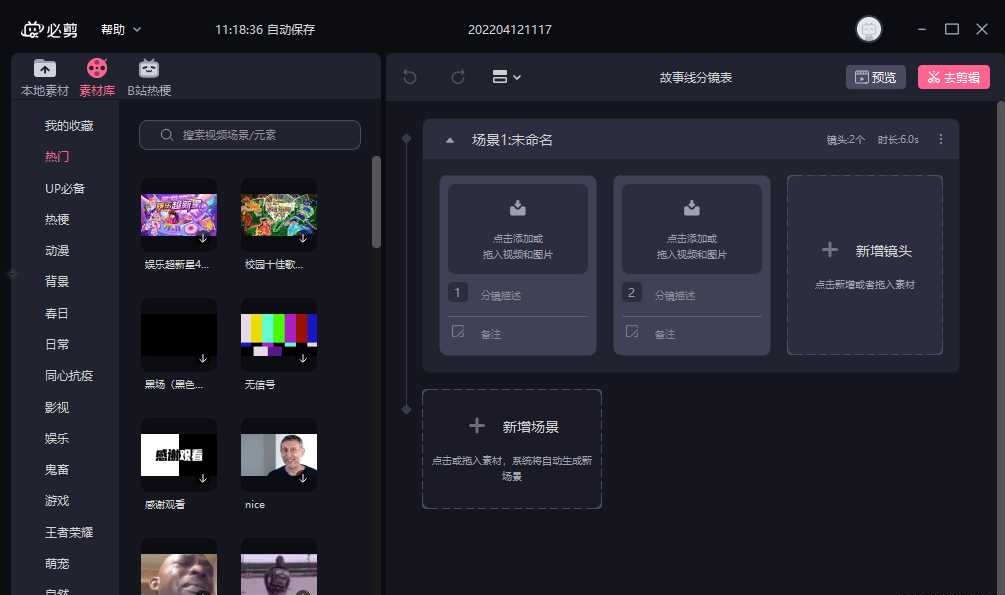
Task: Click the 场景1:未命名 scene title
Action: click(512, 140)
